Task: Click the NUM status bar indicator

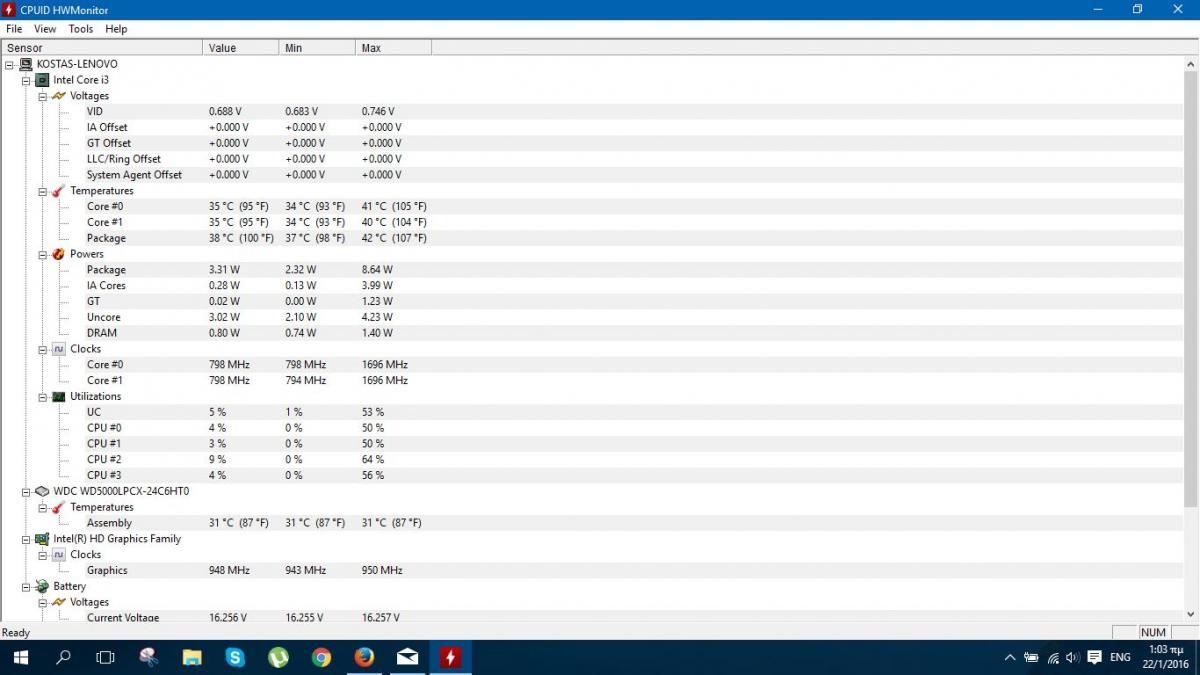Action: pyautogui.click(x=1153, y=632)
